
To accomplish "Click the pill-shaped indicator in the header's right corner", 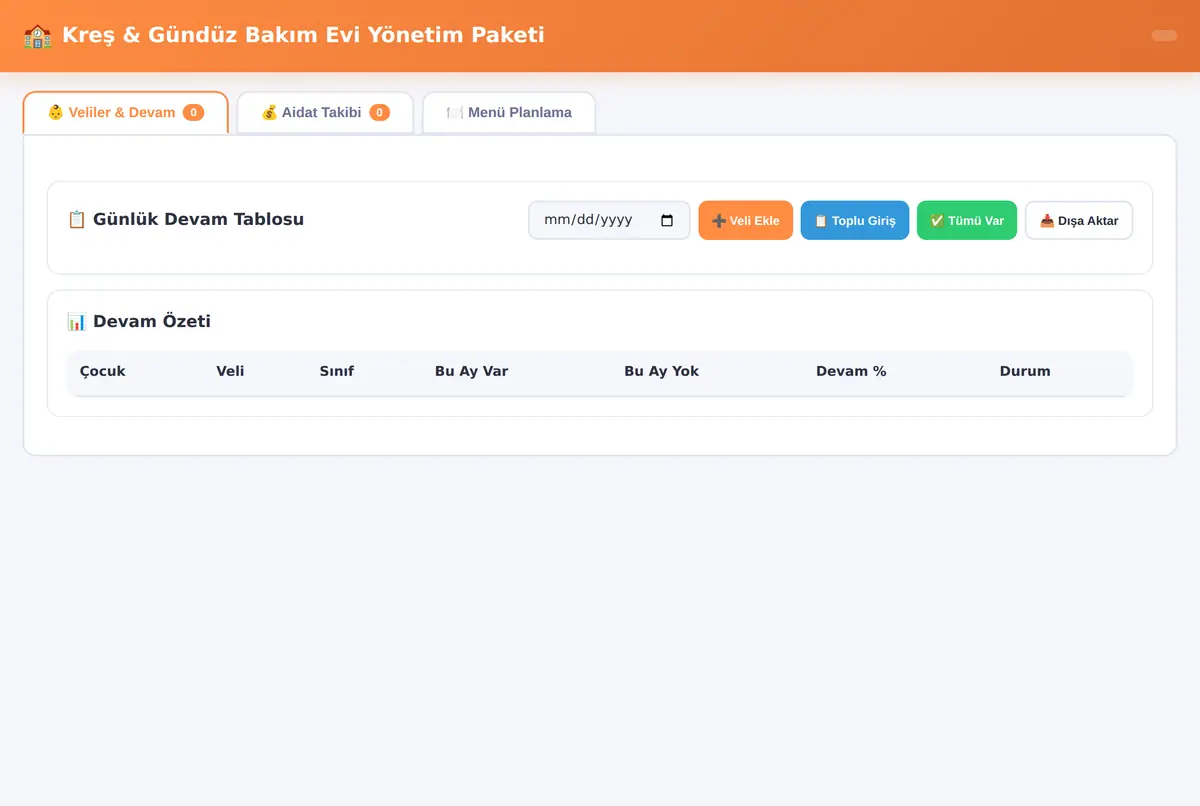I will pyautogui.click(x=1164, y=36).
